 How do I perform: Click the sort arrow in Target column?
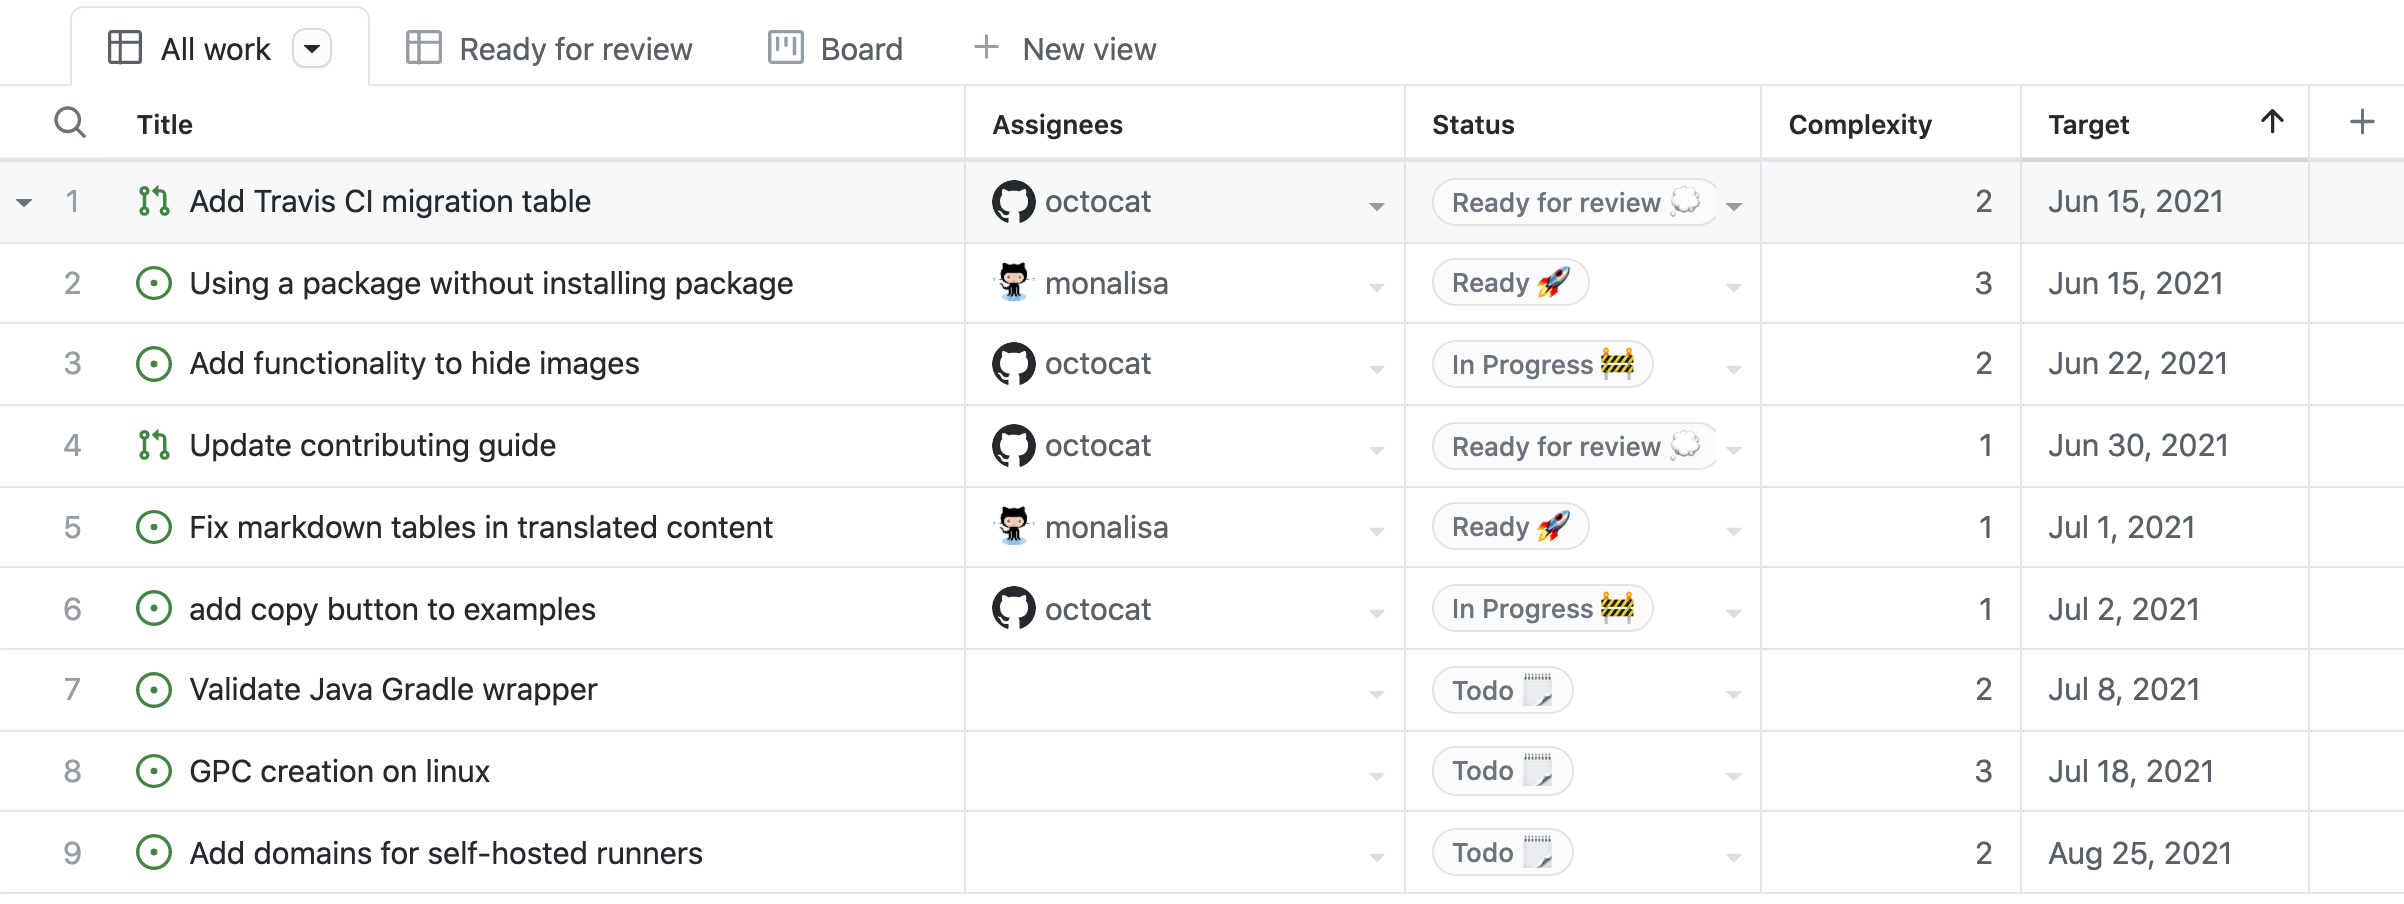point(2272,122)
